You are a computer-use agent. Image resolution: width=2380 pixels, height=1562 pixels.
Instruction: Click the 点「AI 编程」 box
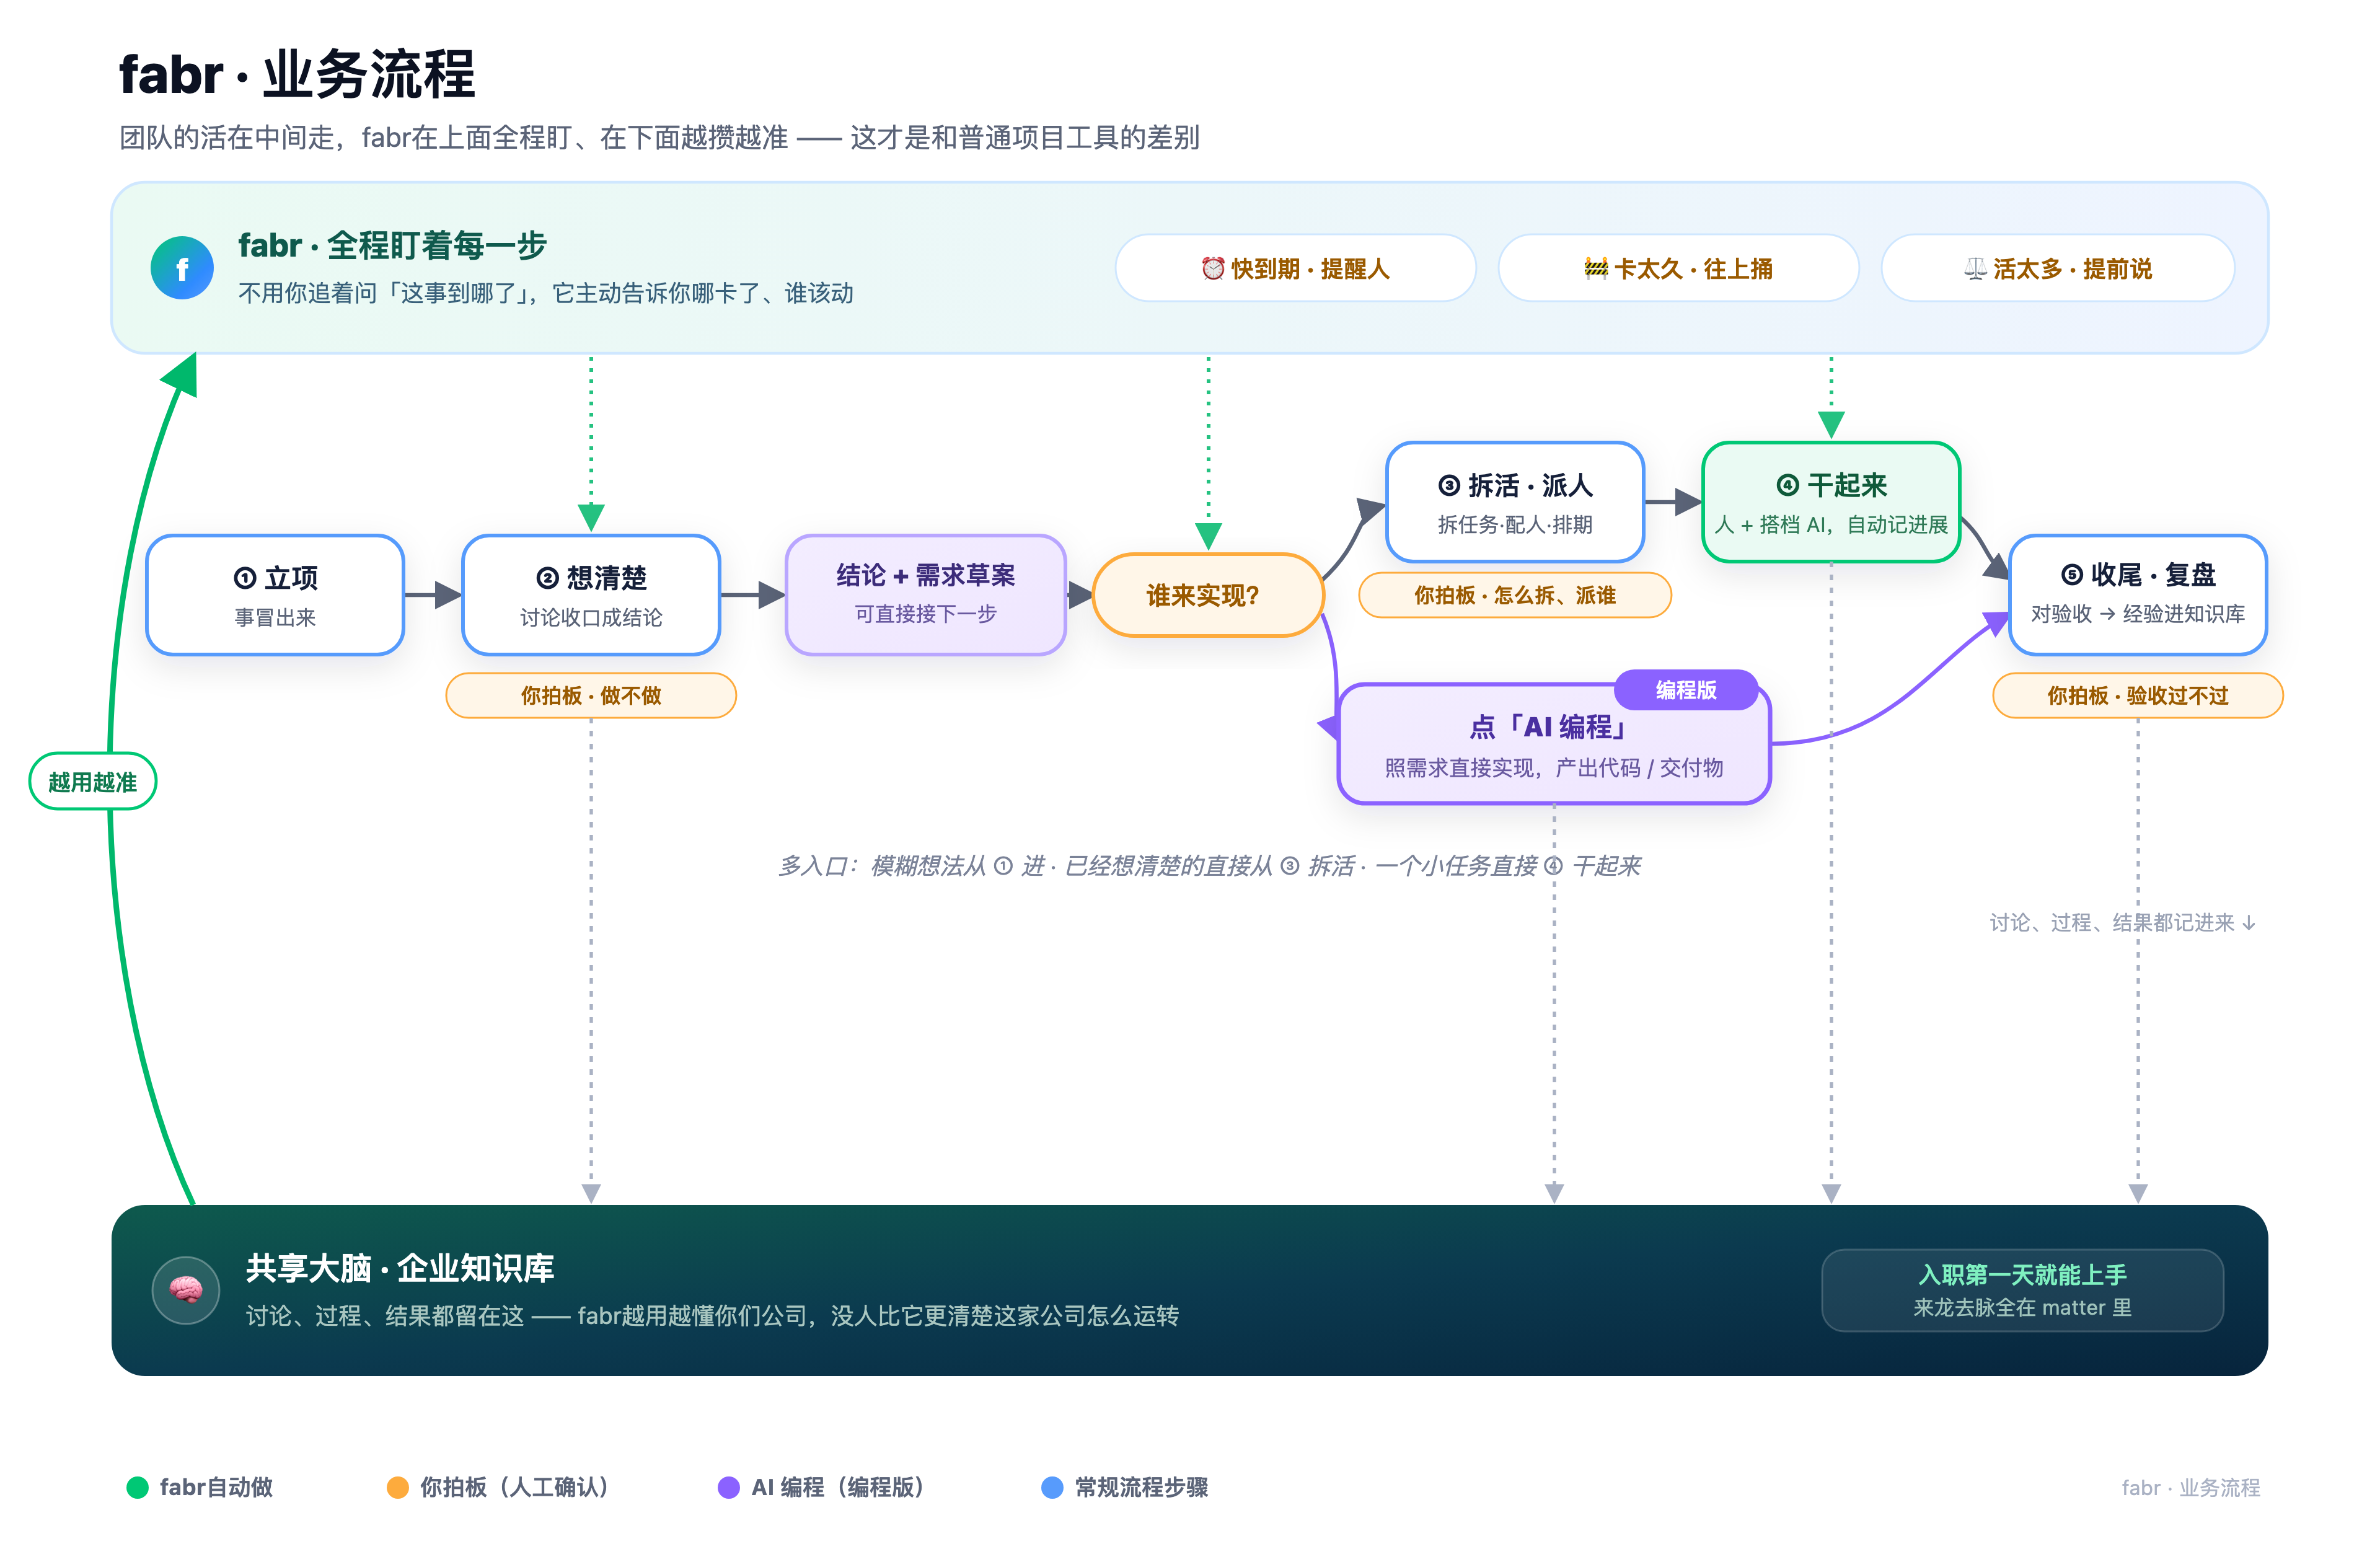point(1554,744)
